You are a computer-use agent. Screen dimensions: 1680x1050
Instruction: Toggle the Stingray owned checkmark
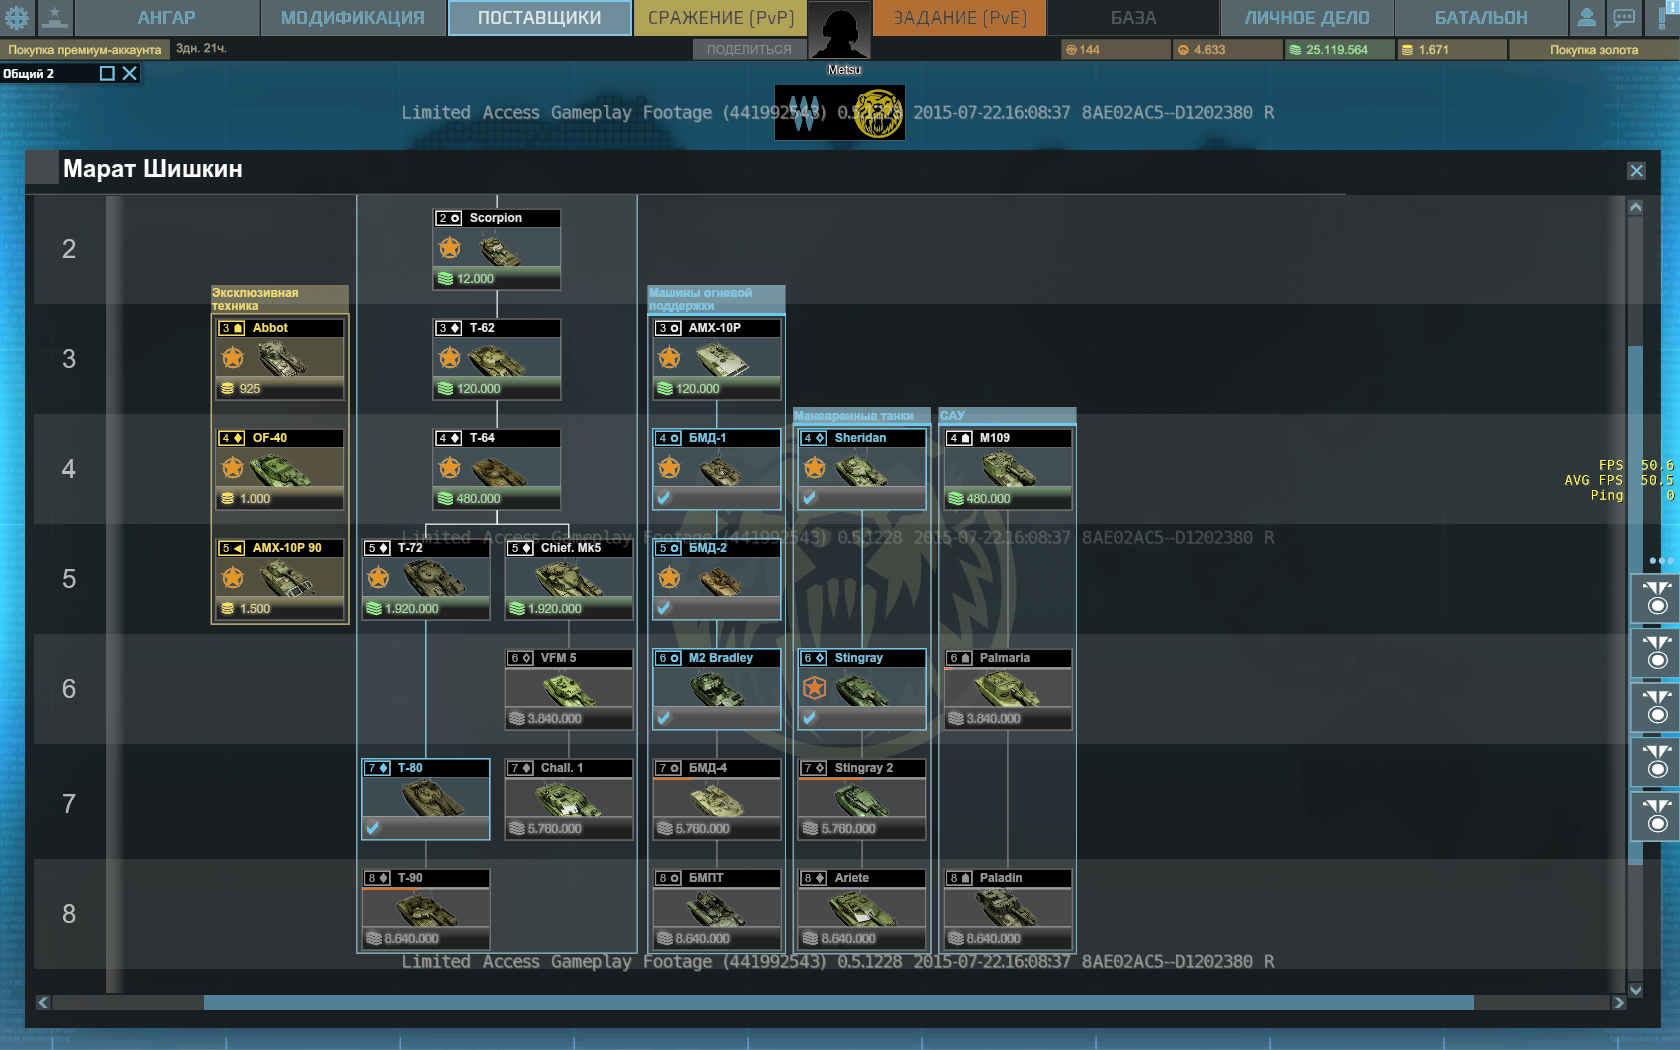coord(809,718)
